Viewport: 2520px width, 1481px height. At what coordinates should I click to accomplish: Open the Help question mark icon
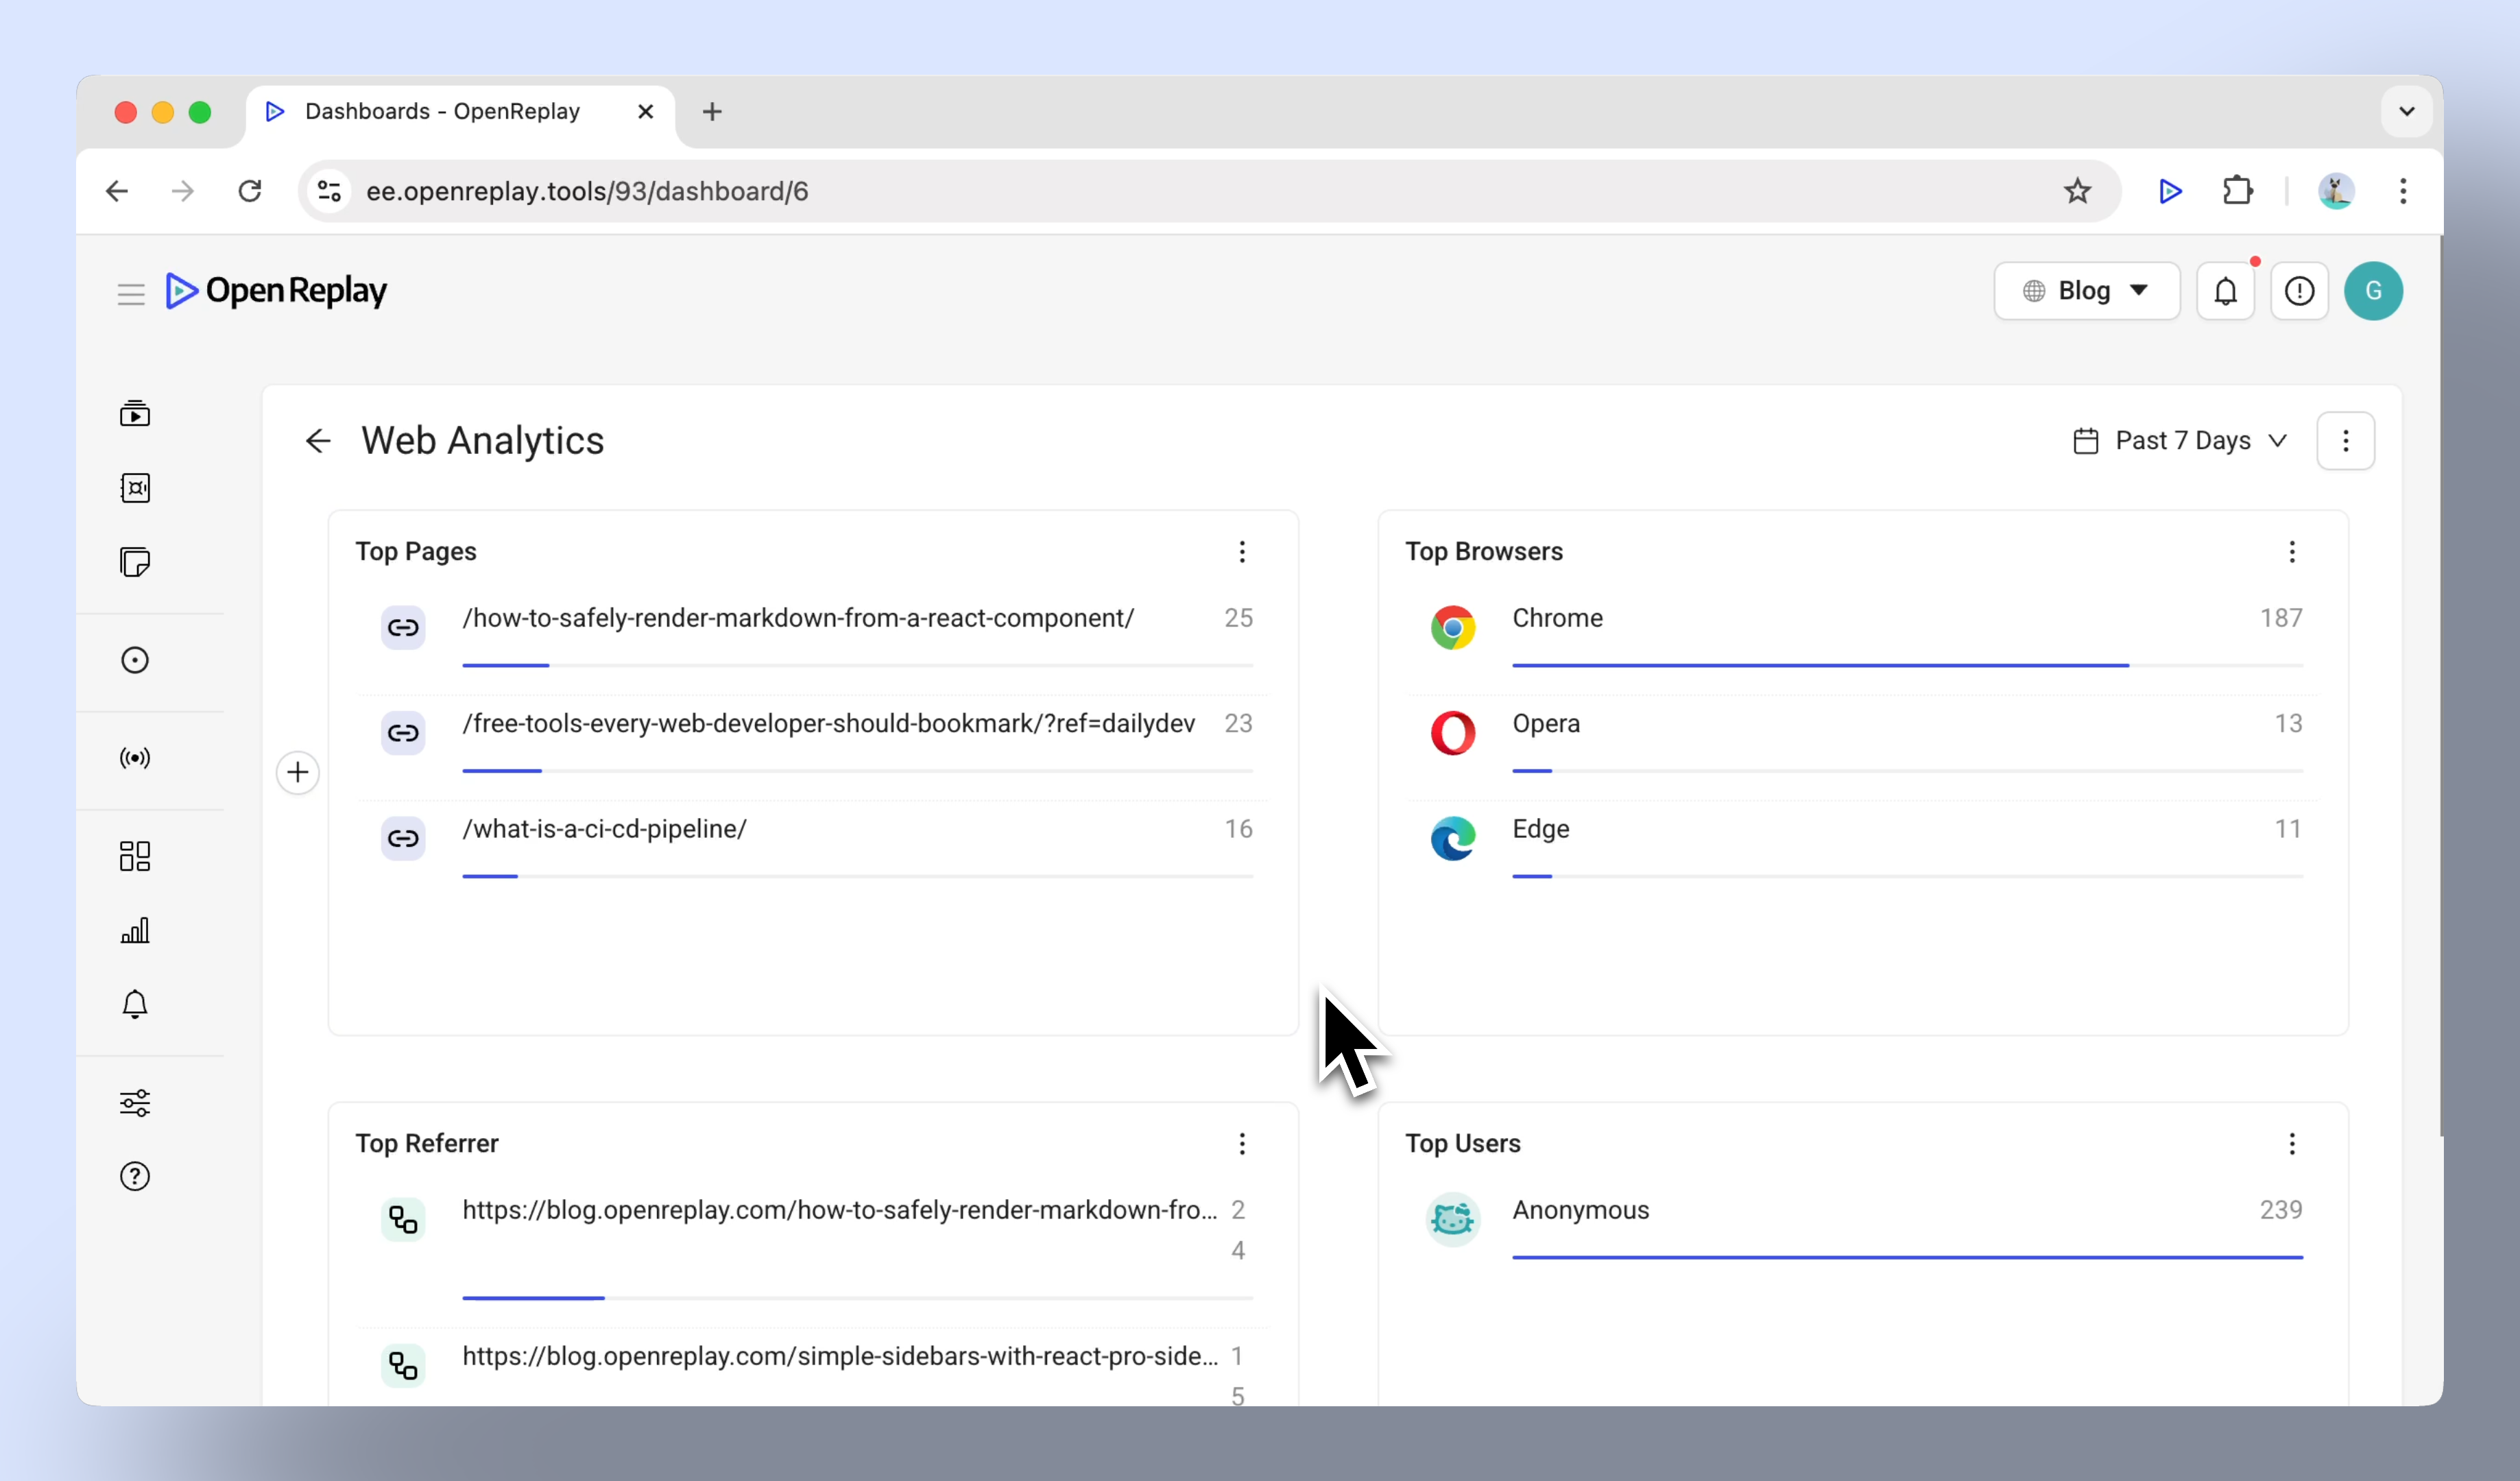135,1176
